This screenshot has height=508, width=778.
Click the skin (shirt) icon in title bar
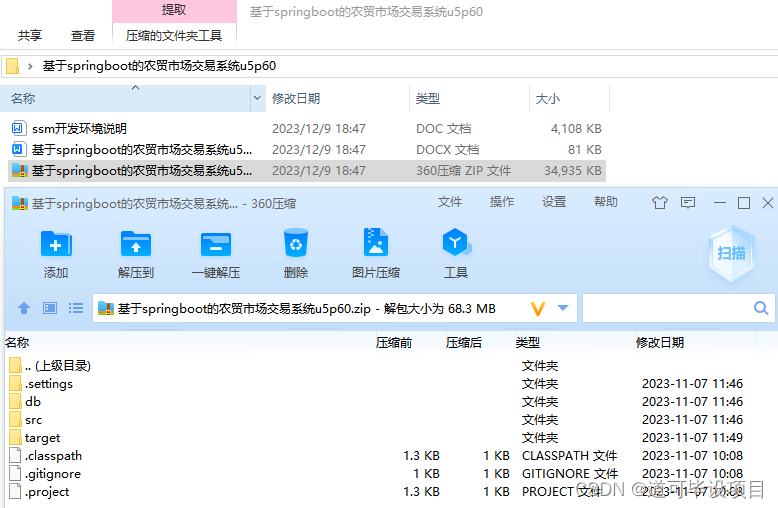coord(659,202)
